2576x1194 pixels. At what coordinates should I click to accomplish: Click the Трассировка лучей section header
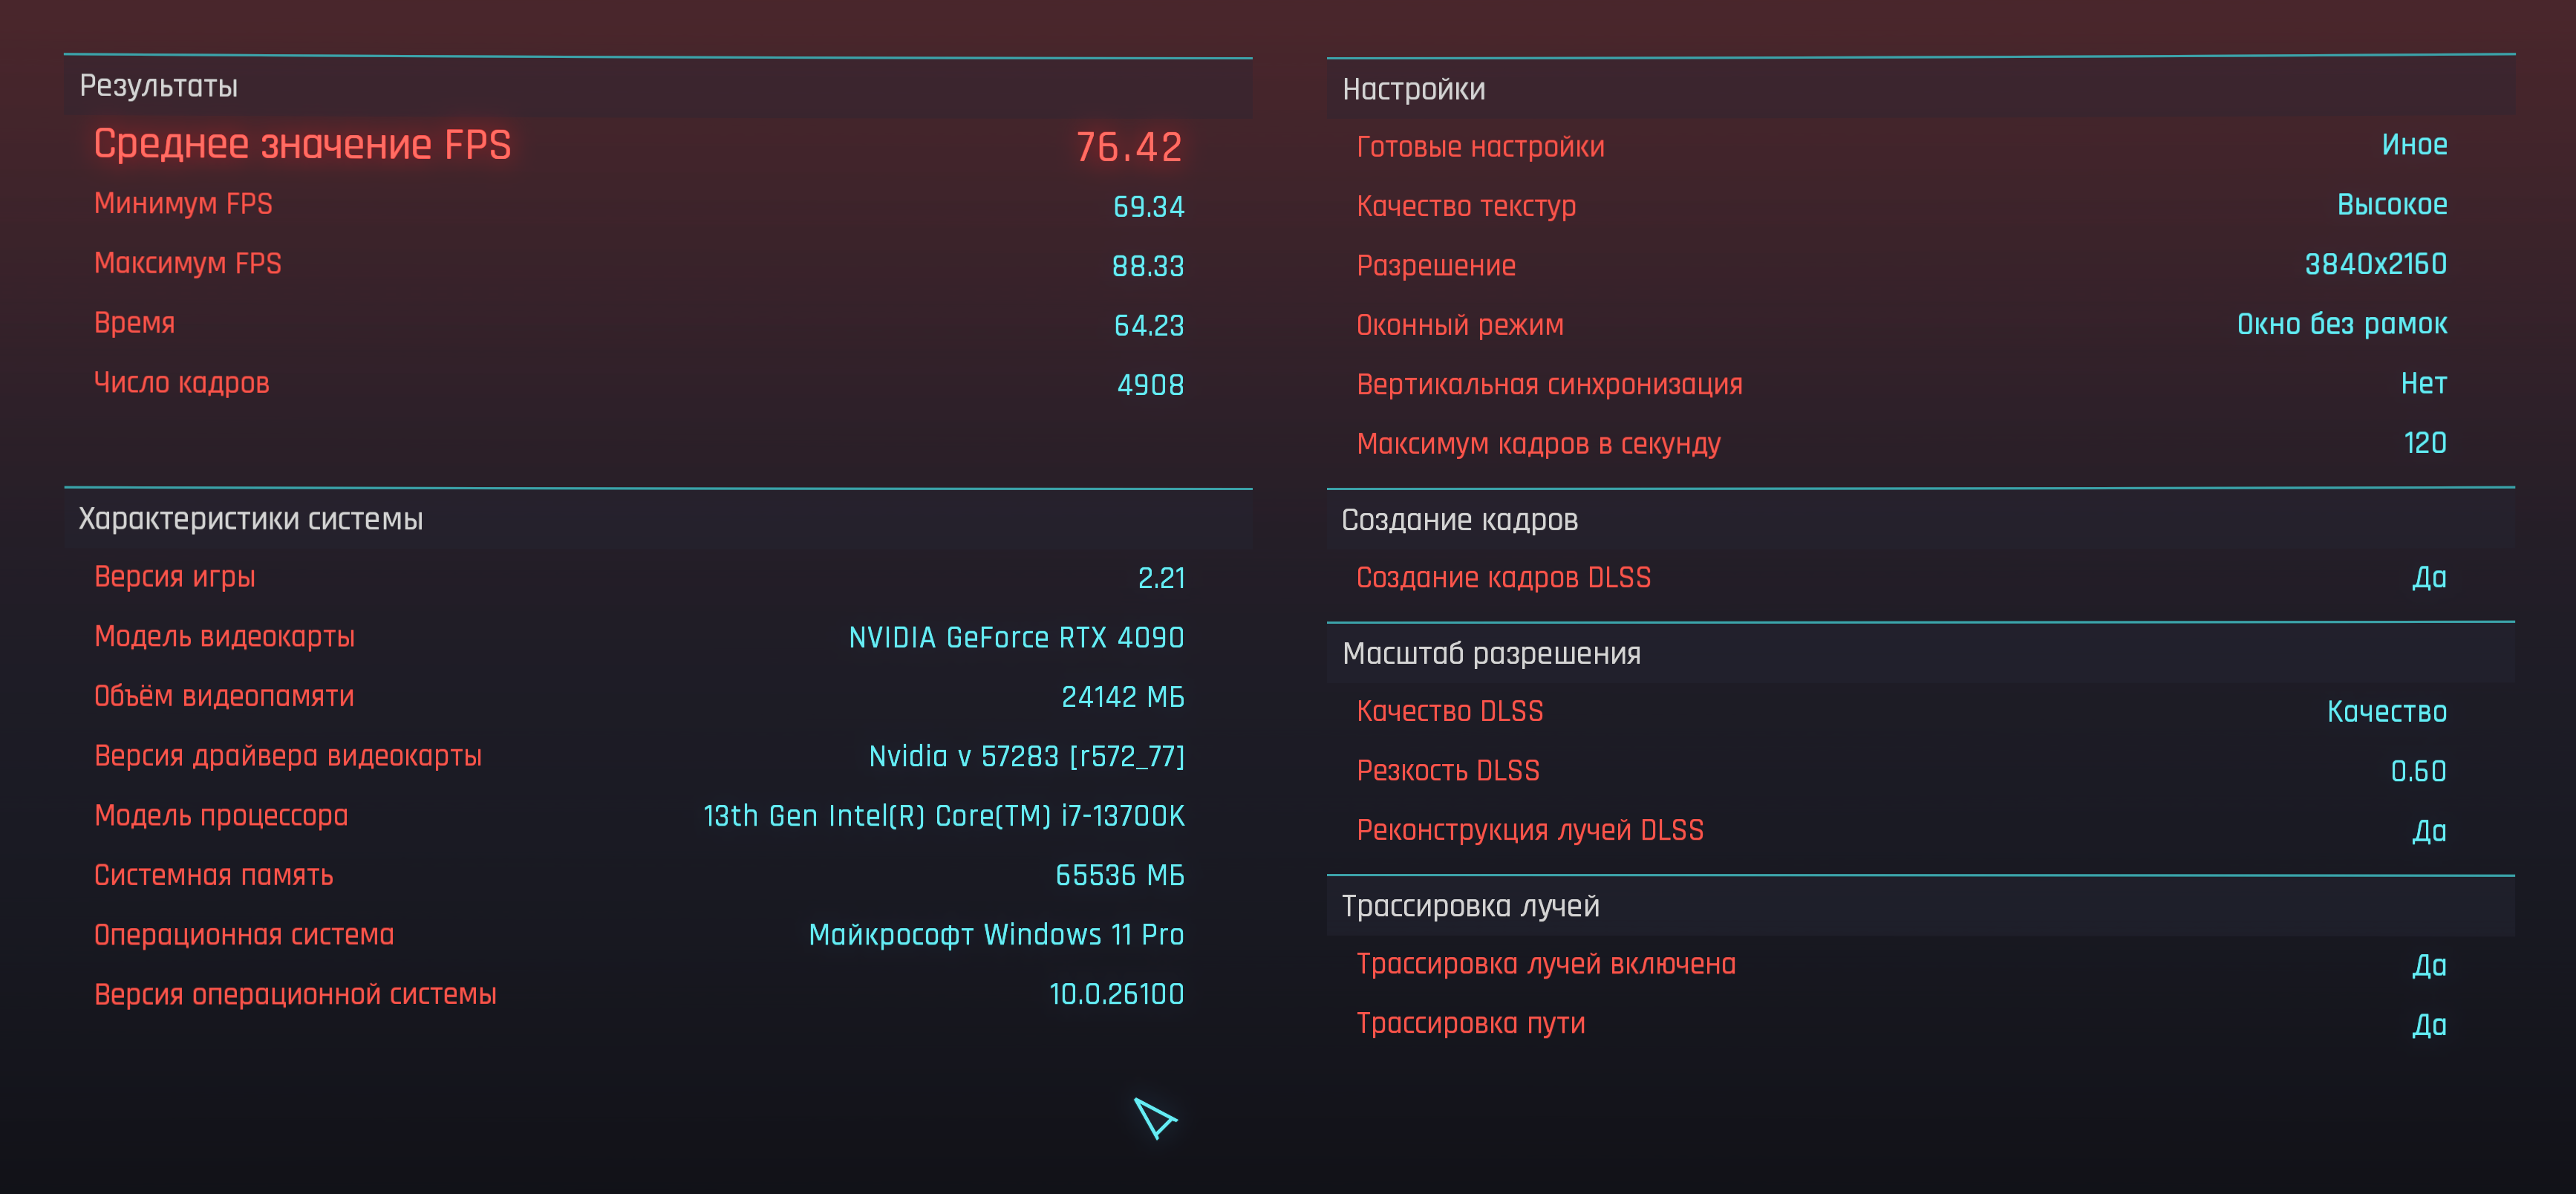click(1470, 906)
